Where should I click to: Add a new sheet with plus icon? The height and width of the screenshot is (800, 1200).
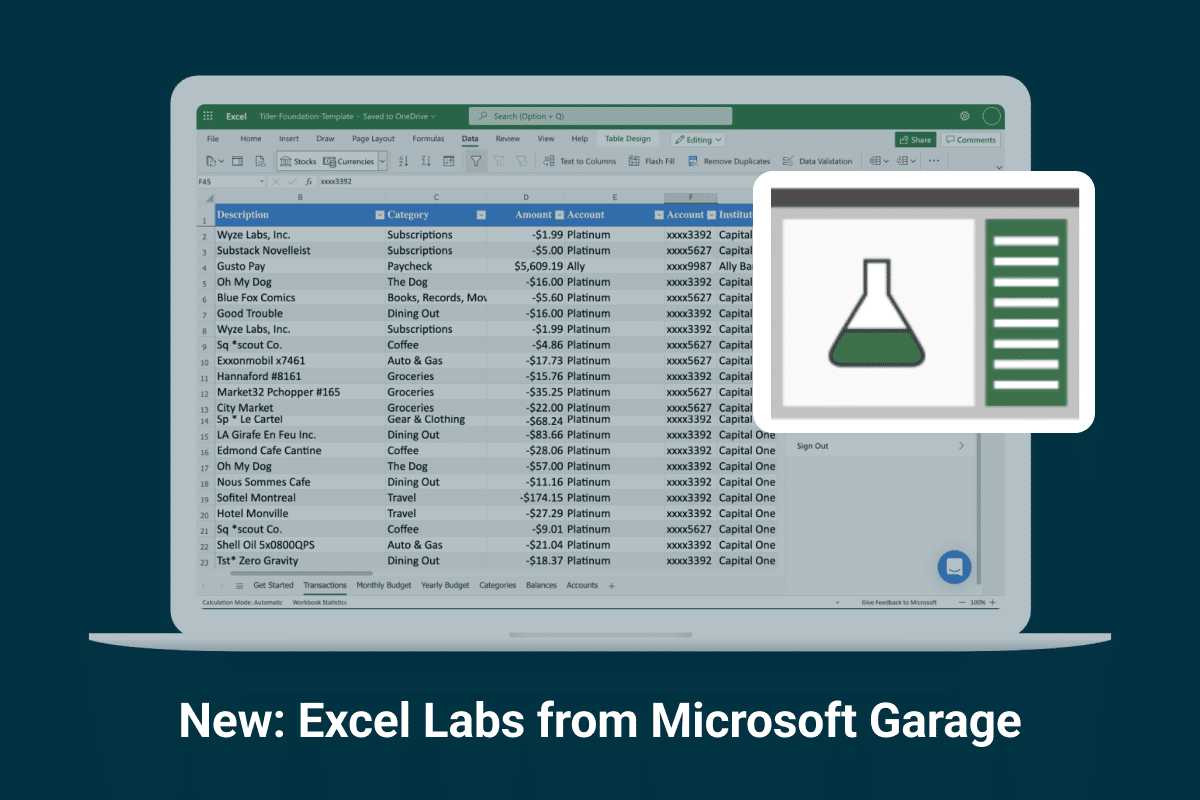[612, 585]
